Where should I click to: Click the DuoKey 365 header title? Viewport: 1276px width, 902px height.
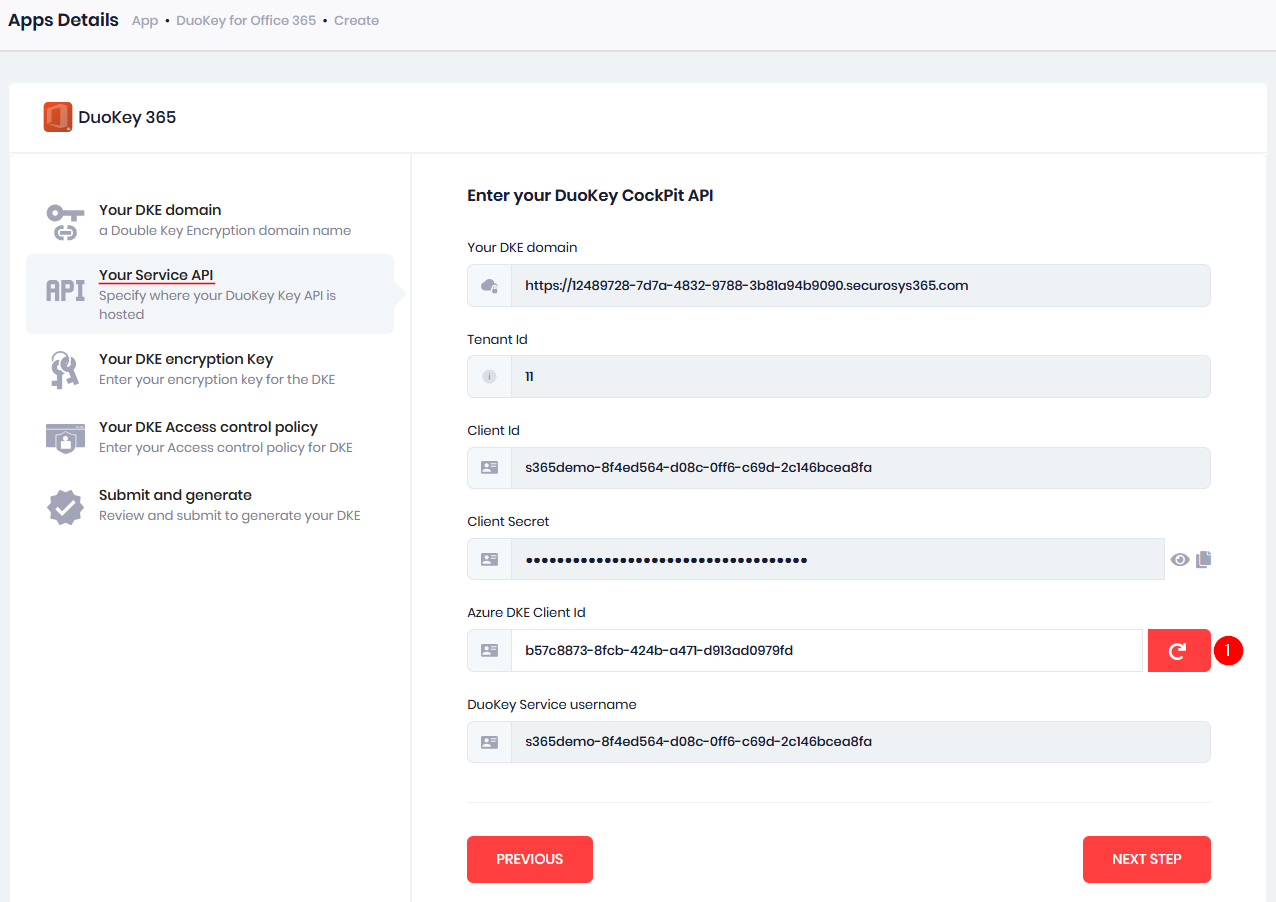click(127, 117)
